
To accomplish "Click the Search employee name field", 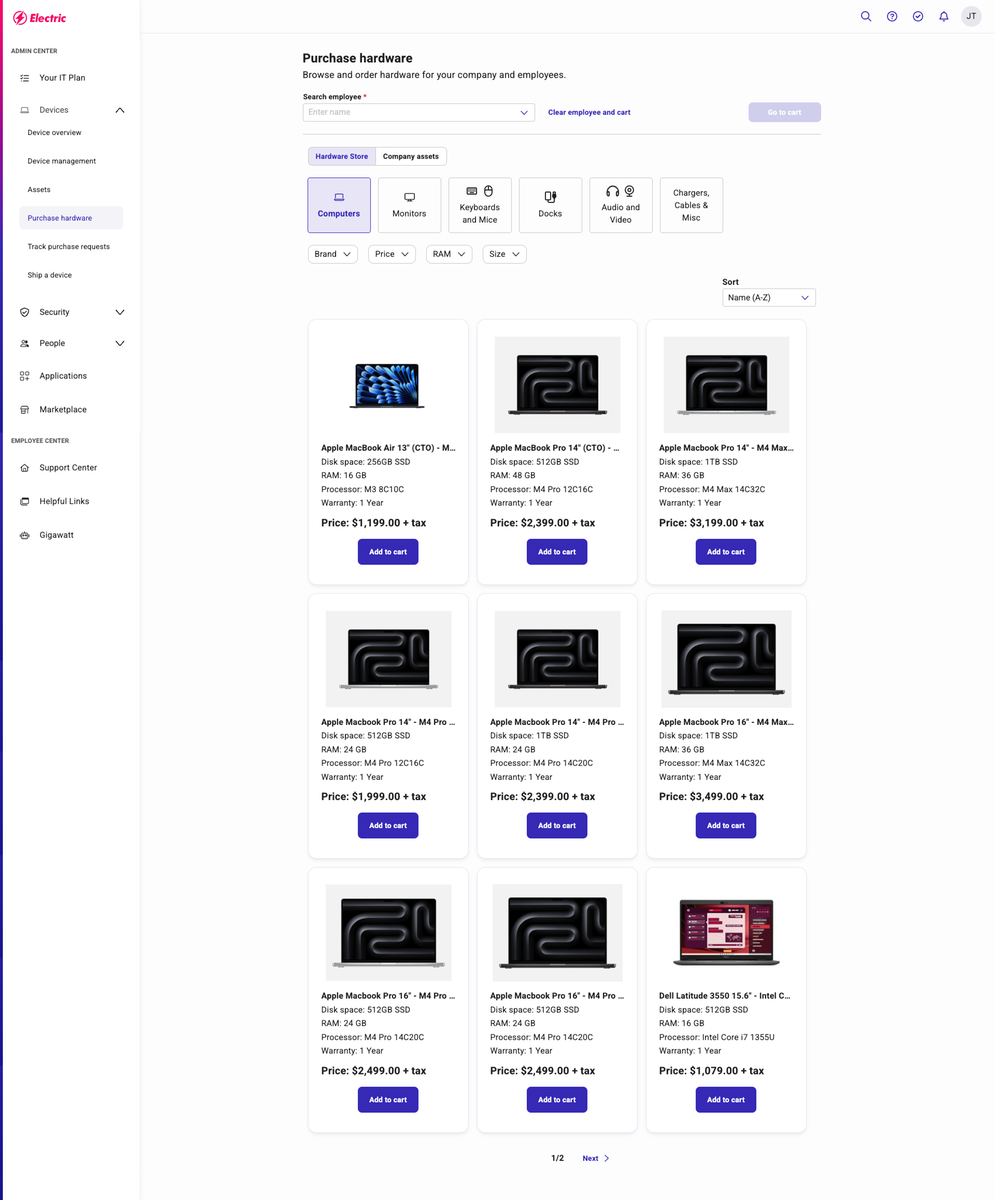I will tap(410, 113).
